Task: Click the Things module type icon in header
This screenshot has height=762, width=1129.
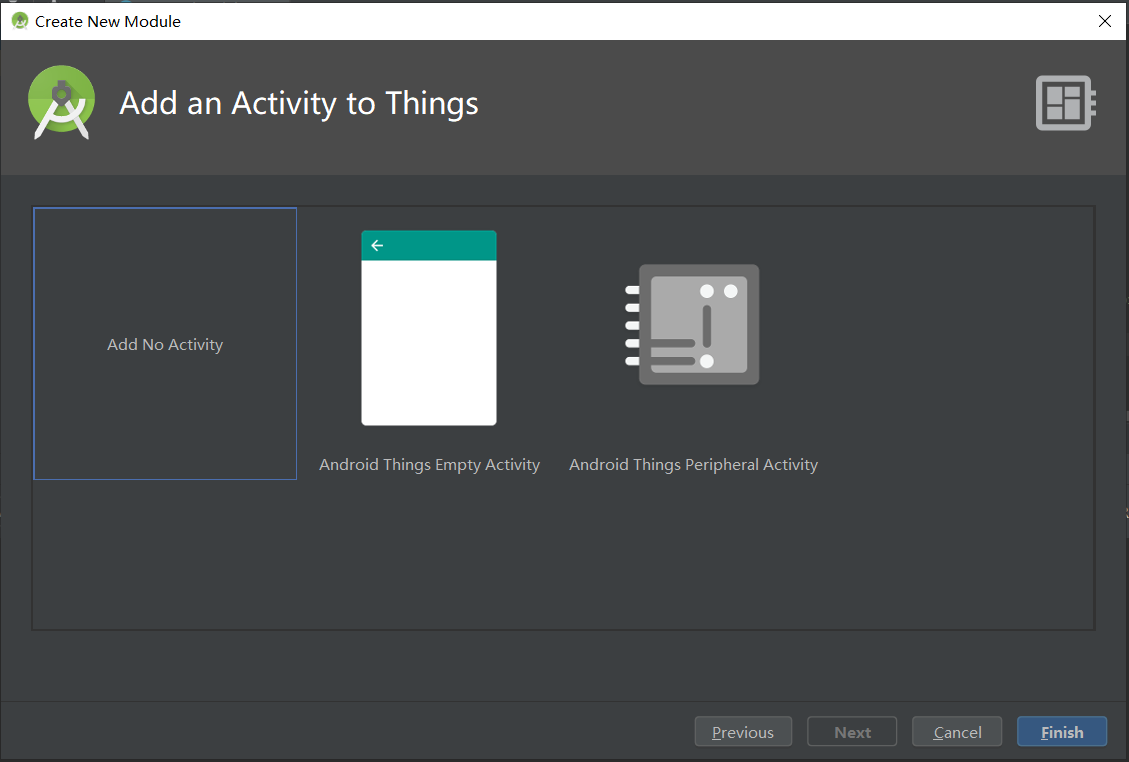Action: 1066,103
